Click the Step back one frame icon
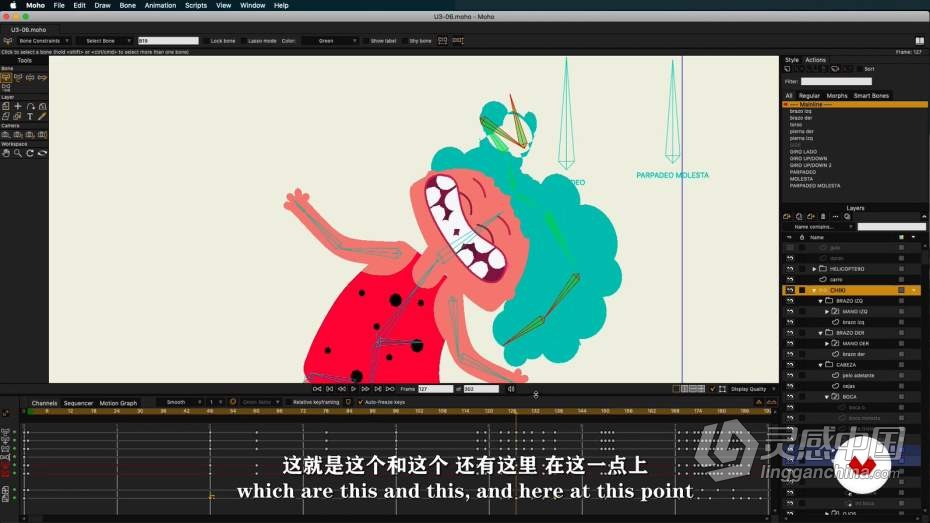930x523 pixels. [x=342, y=389]
